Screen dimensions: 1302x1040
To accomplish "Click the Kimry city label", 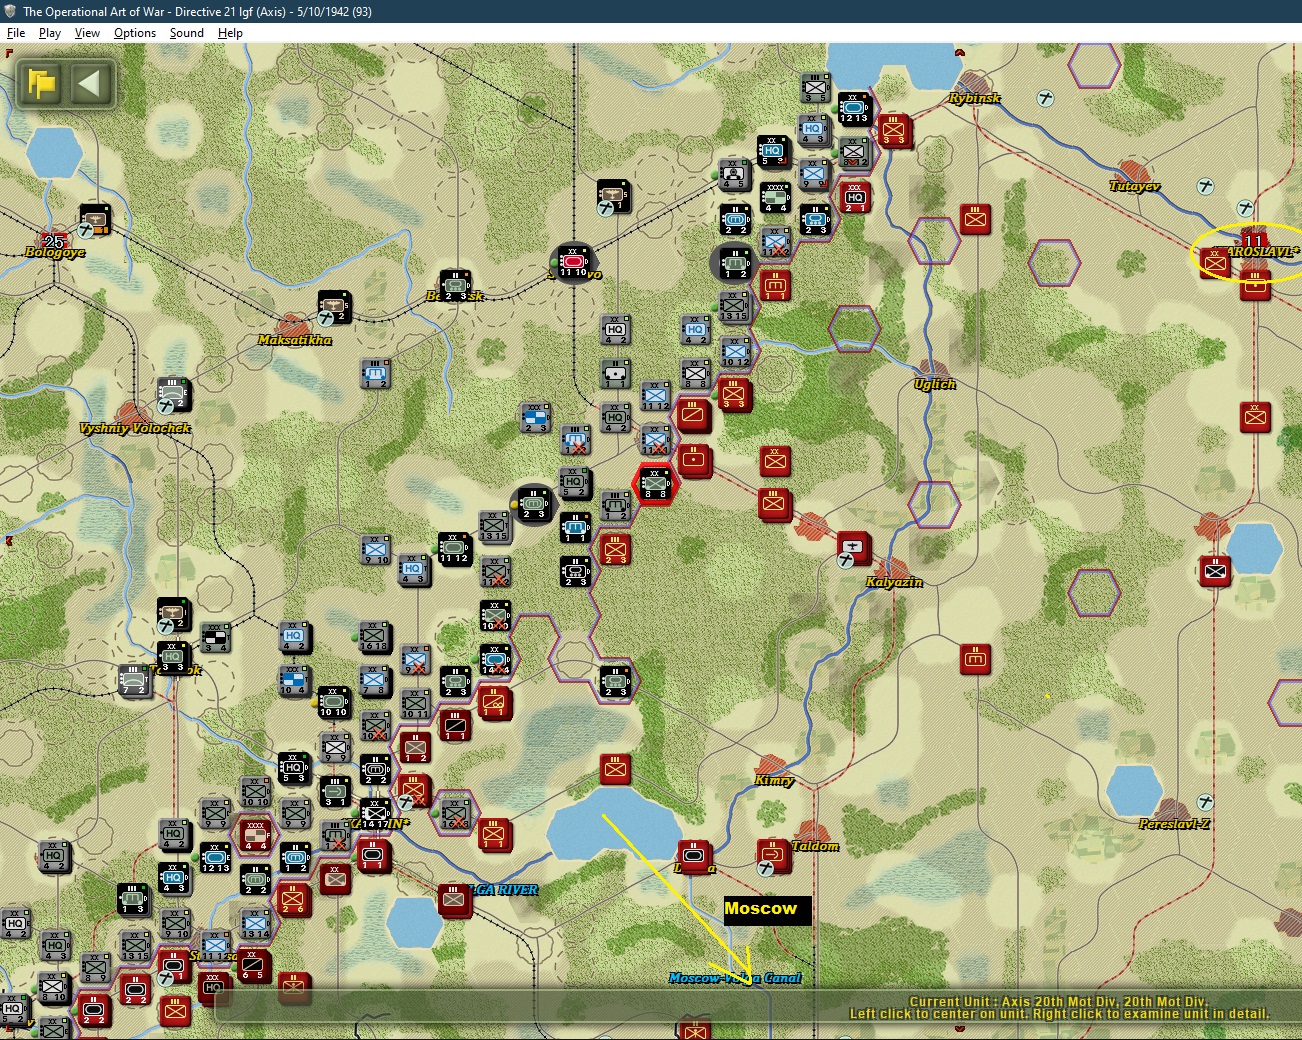I will [774, 780].
